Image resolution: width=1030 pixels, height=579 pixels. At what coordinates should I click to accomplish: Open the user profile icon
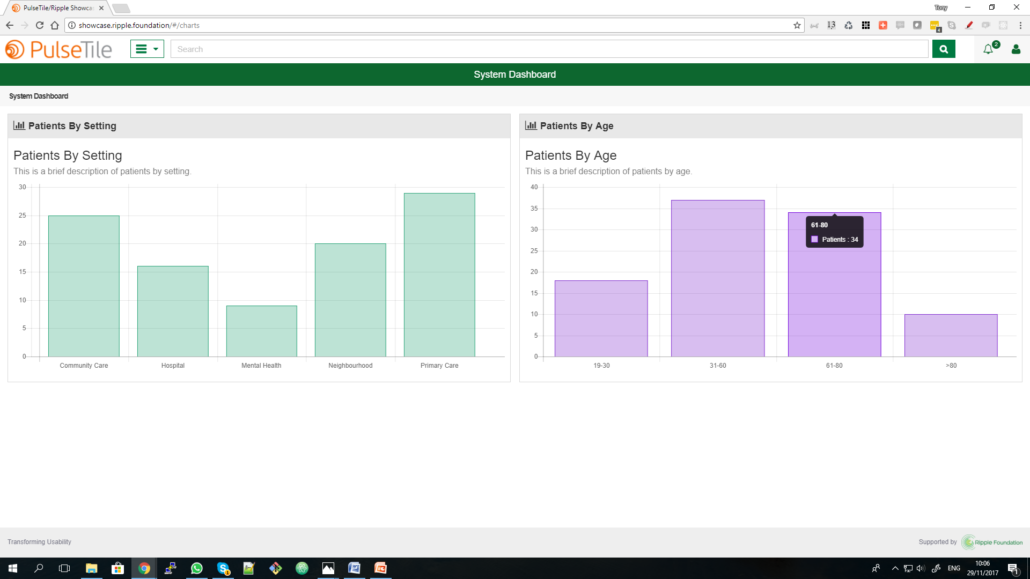coord(1016,49)
